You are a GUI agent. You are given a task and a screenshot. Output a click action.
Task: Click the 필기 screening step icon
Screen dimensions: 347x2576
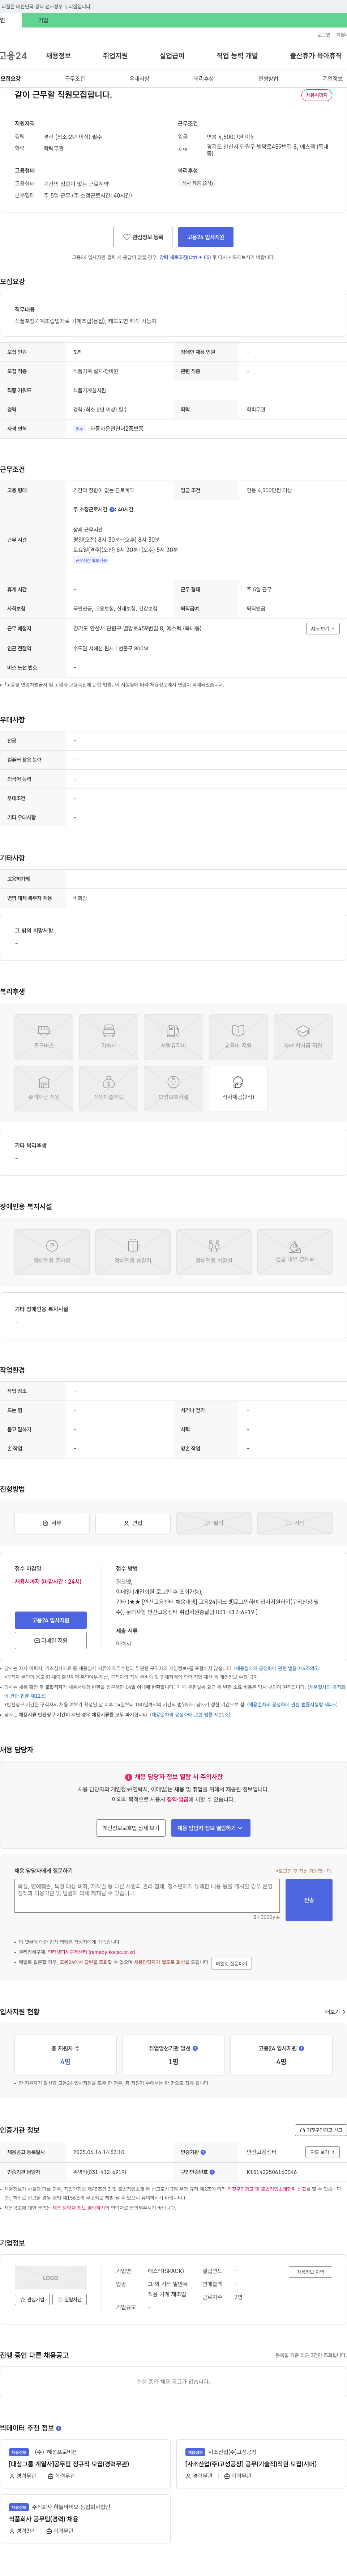[x=214, y=1522]
